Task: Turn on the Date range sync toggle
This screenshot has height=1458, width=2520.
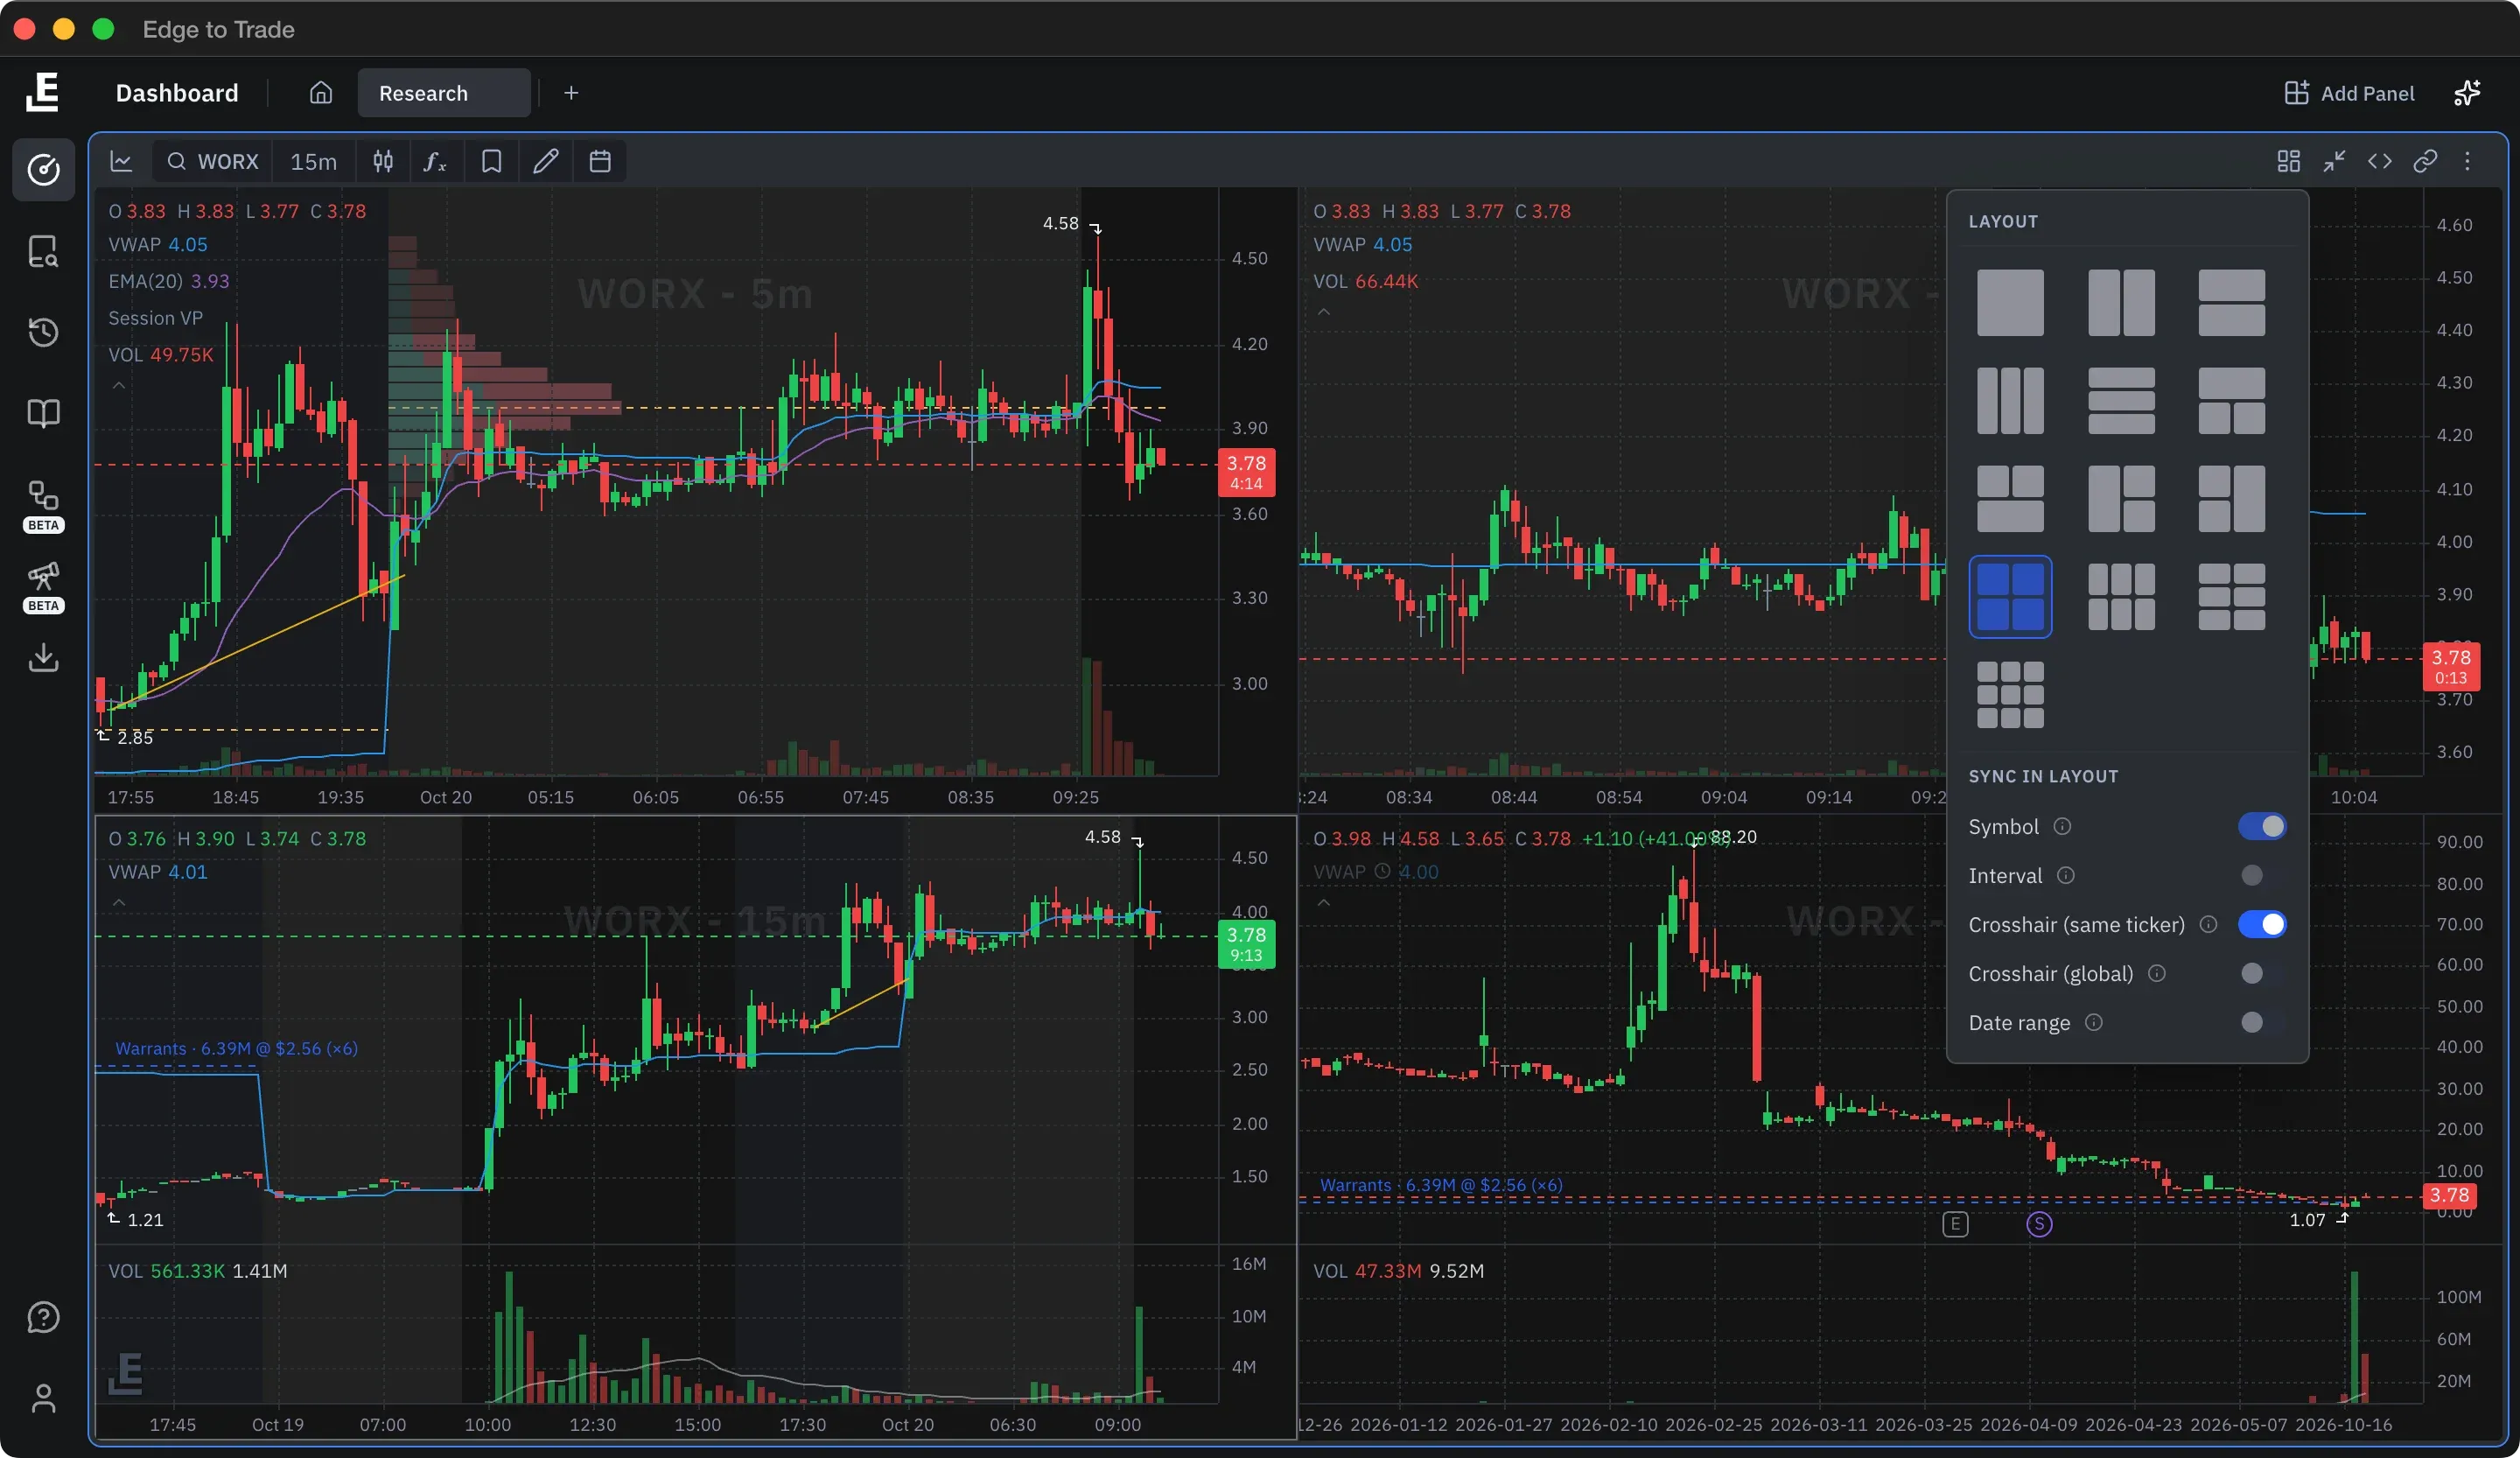Action: tap(2262, 1022)
